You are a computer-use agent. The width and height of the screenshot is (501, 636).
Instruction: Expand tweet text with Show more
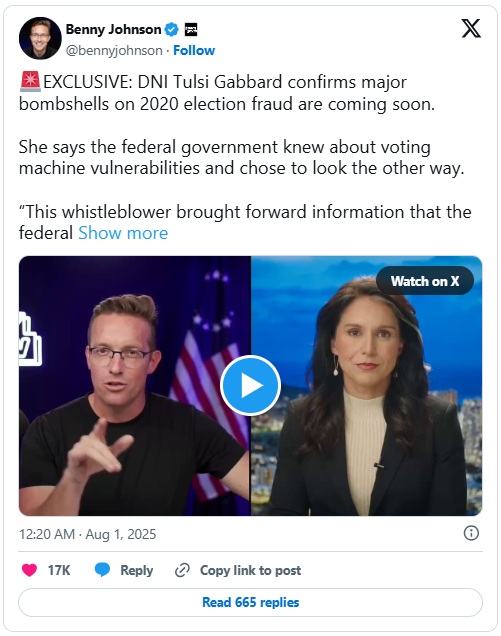[x=123, y=233]
